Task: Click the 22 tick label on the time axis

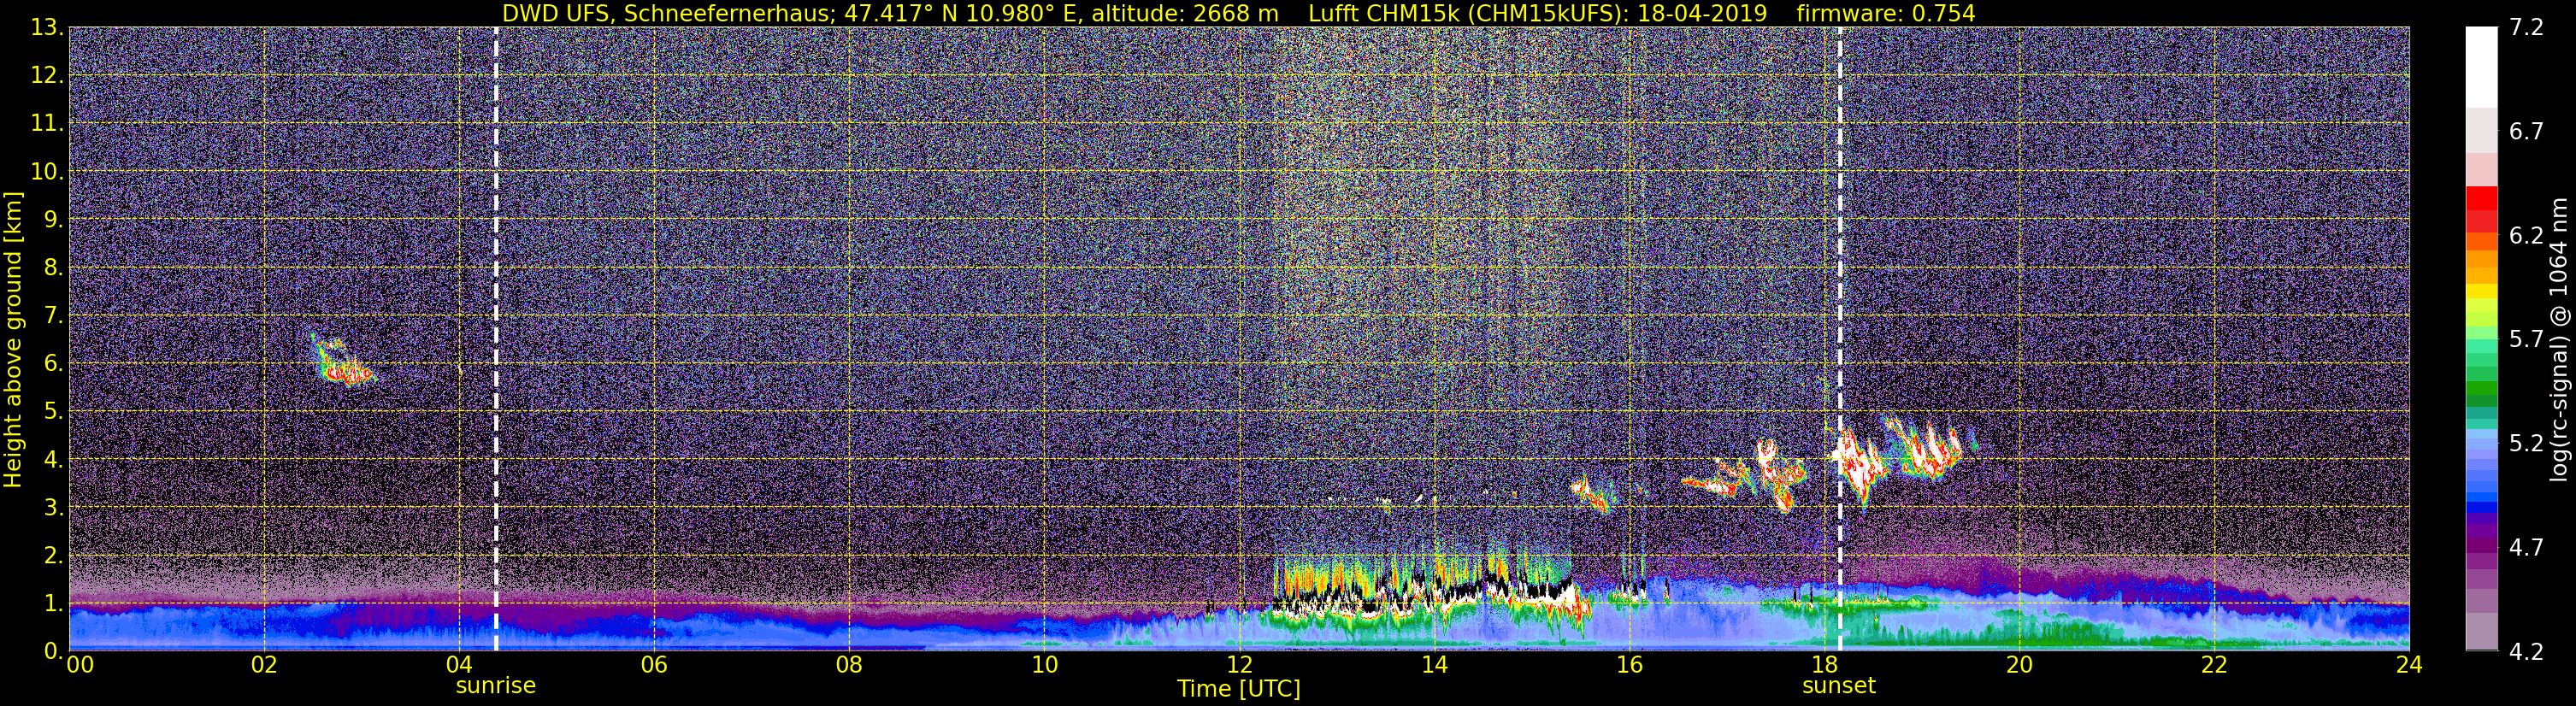Action: (x=2214, y=666)
